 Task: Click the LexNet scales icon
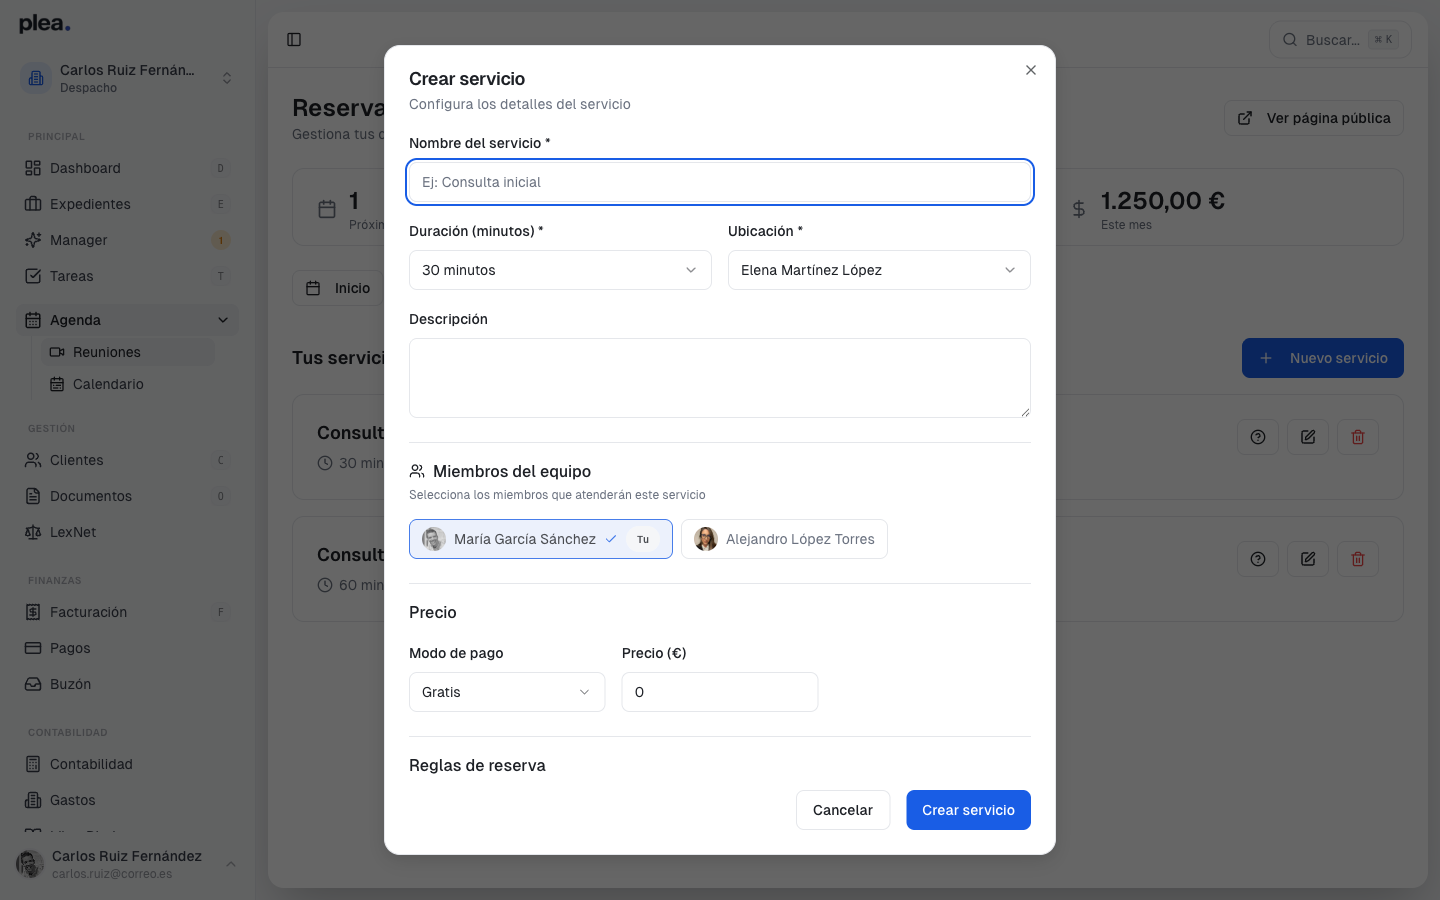33,532
